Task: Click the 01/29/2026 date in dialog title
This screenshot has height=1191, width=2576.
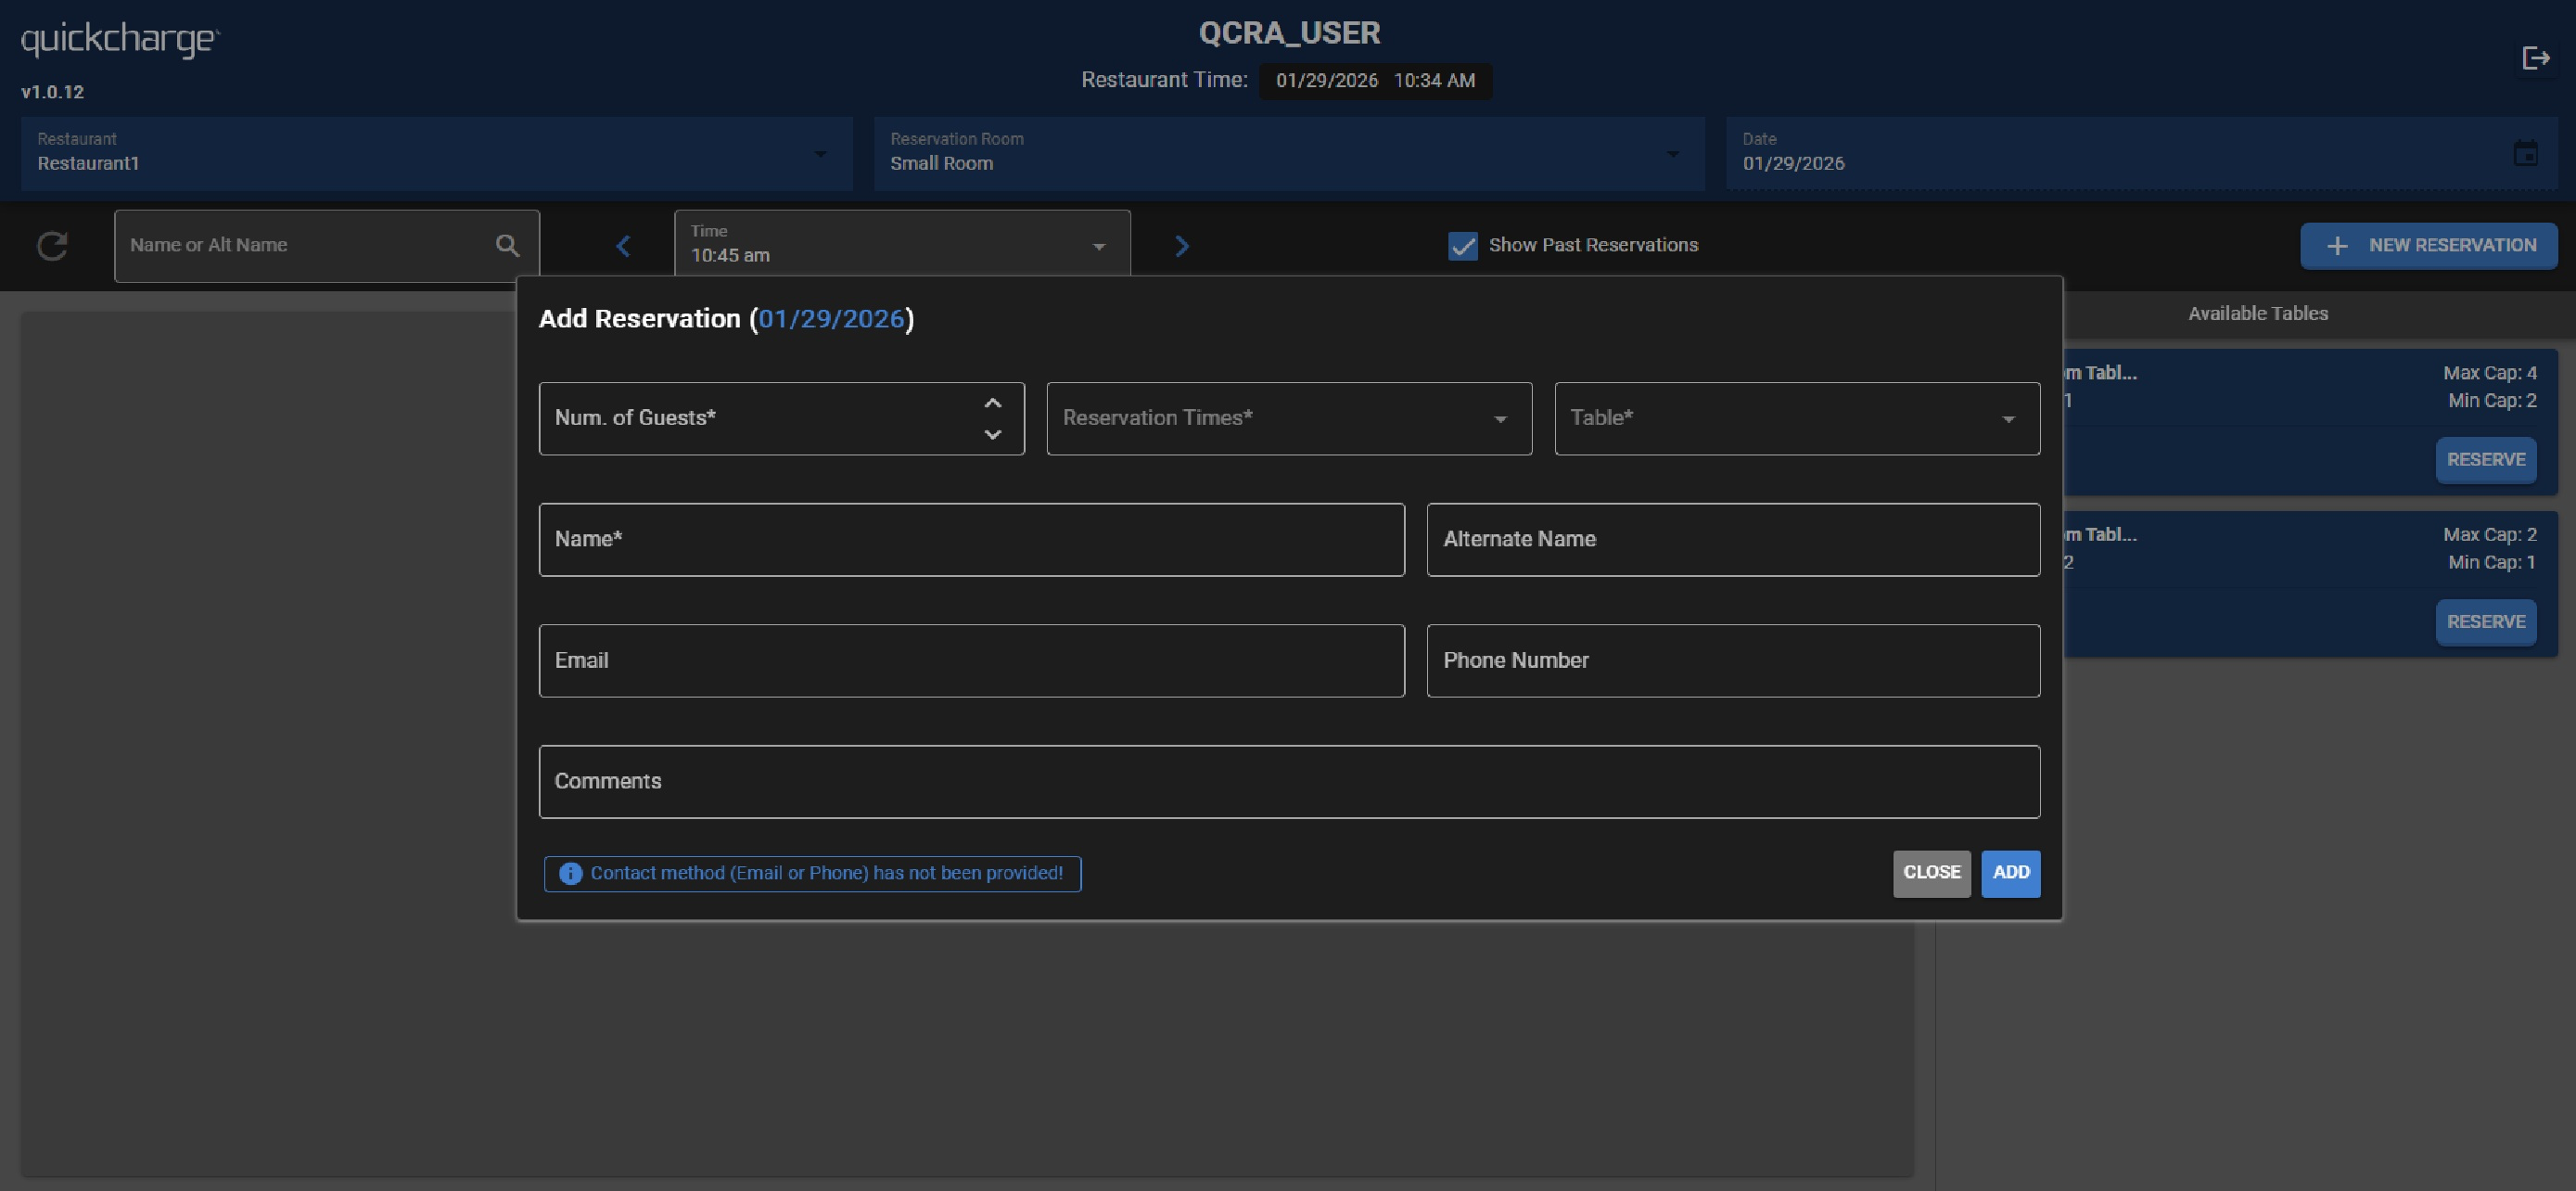Action: pos(831,319)
